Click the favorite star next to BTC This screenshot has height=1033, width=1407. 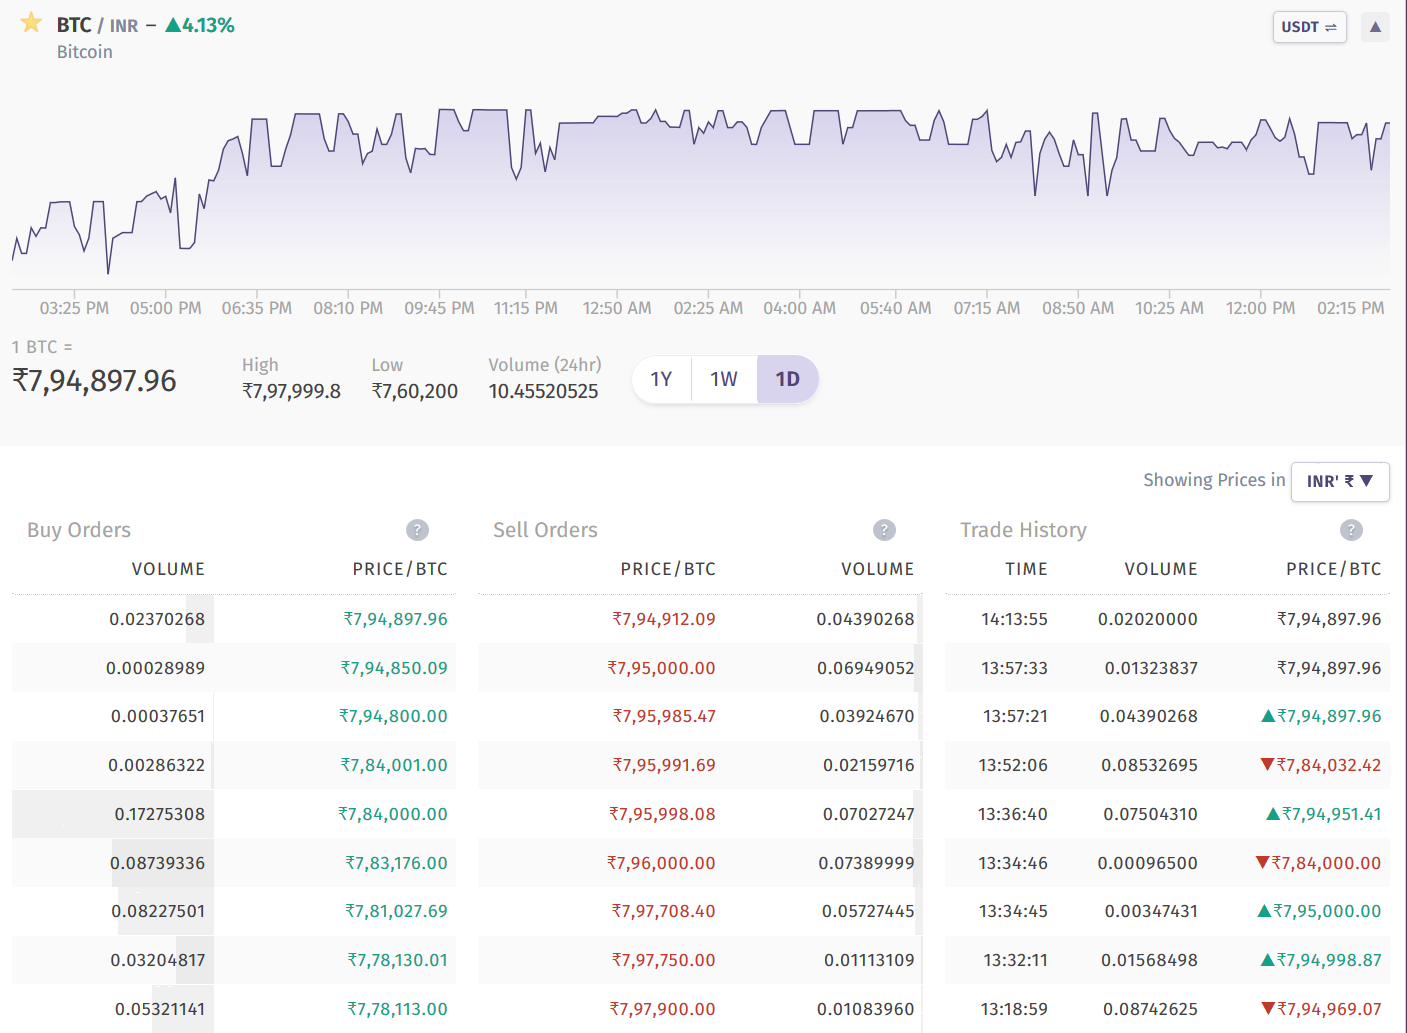[31, 23]
